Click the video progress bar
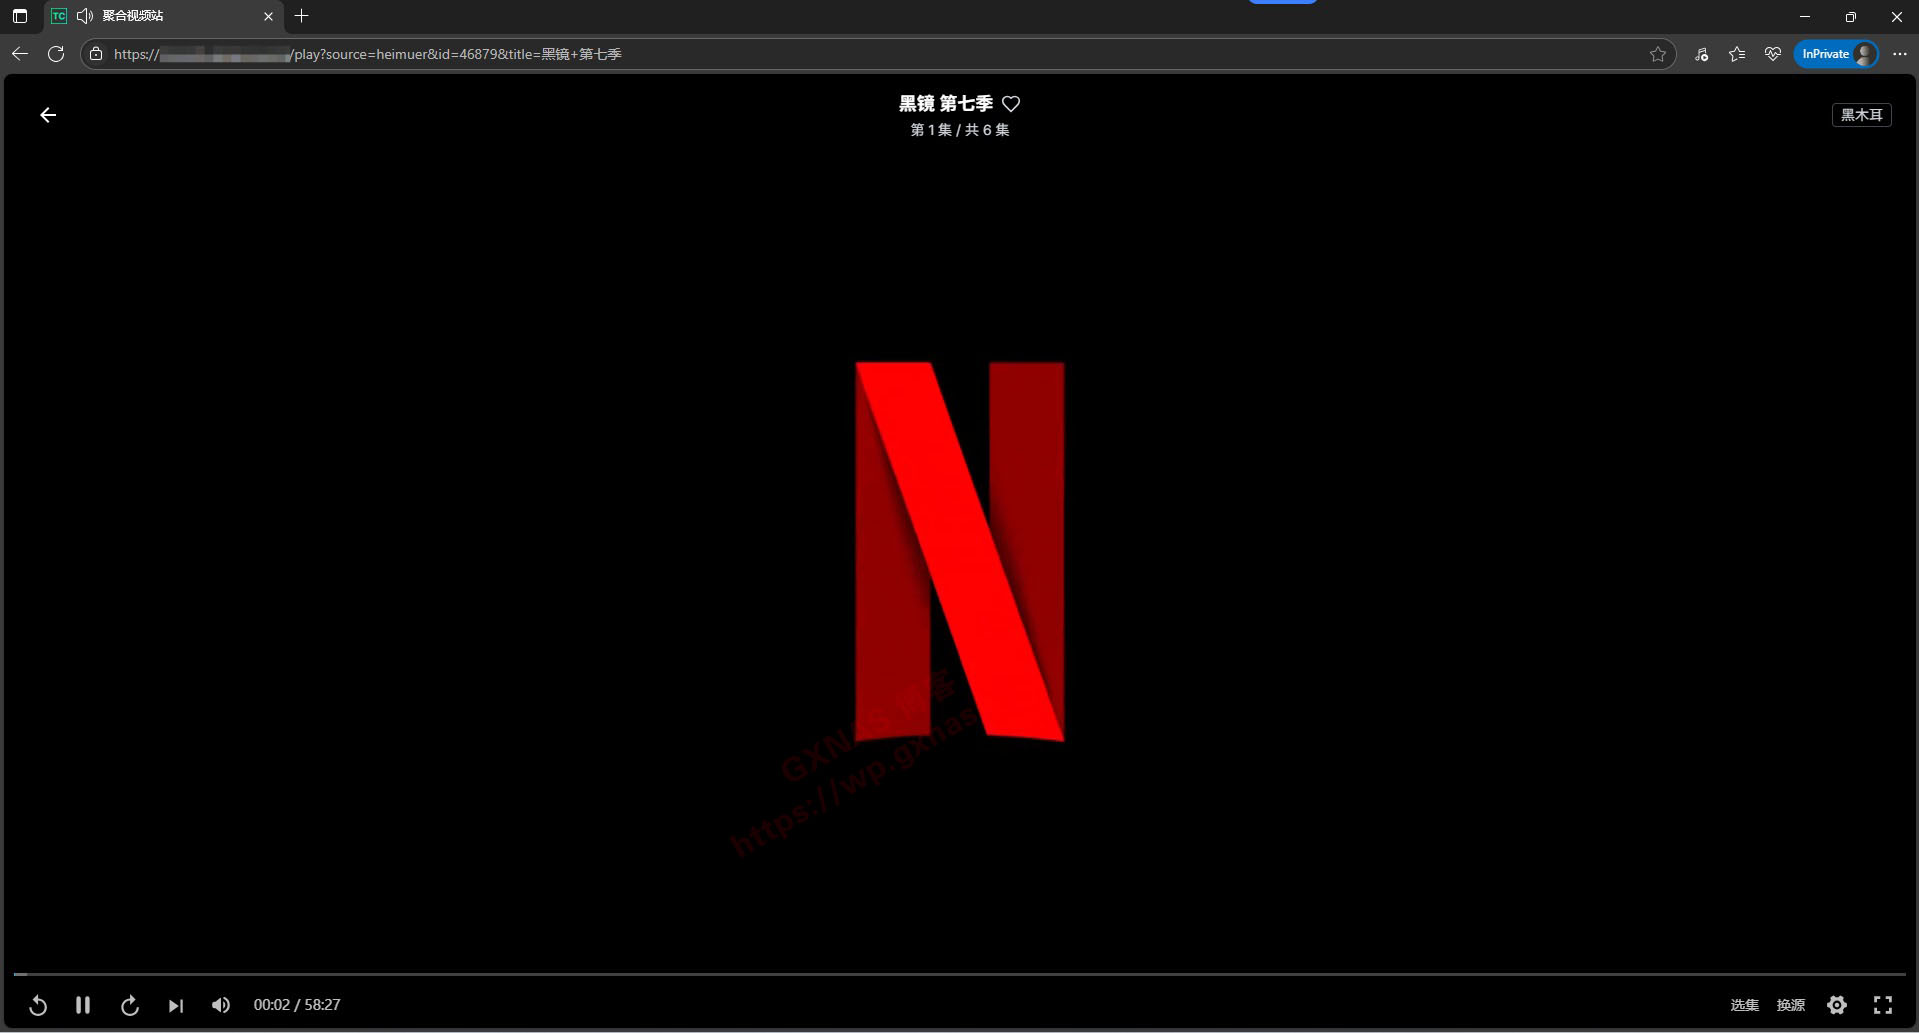 pos(959,973)
